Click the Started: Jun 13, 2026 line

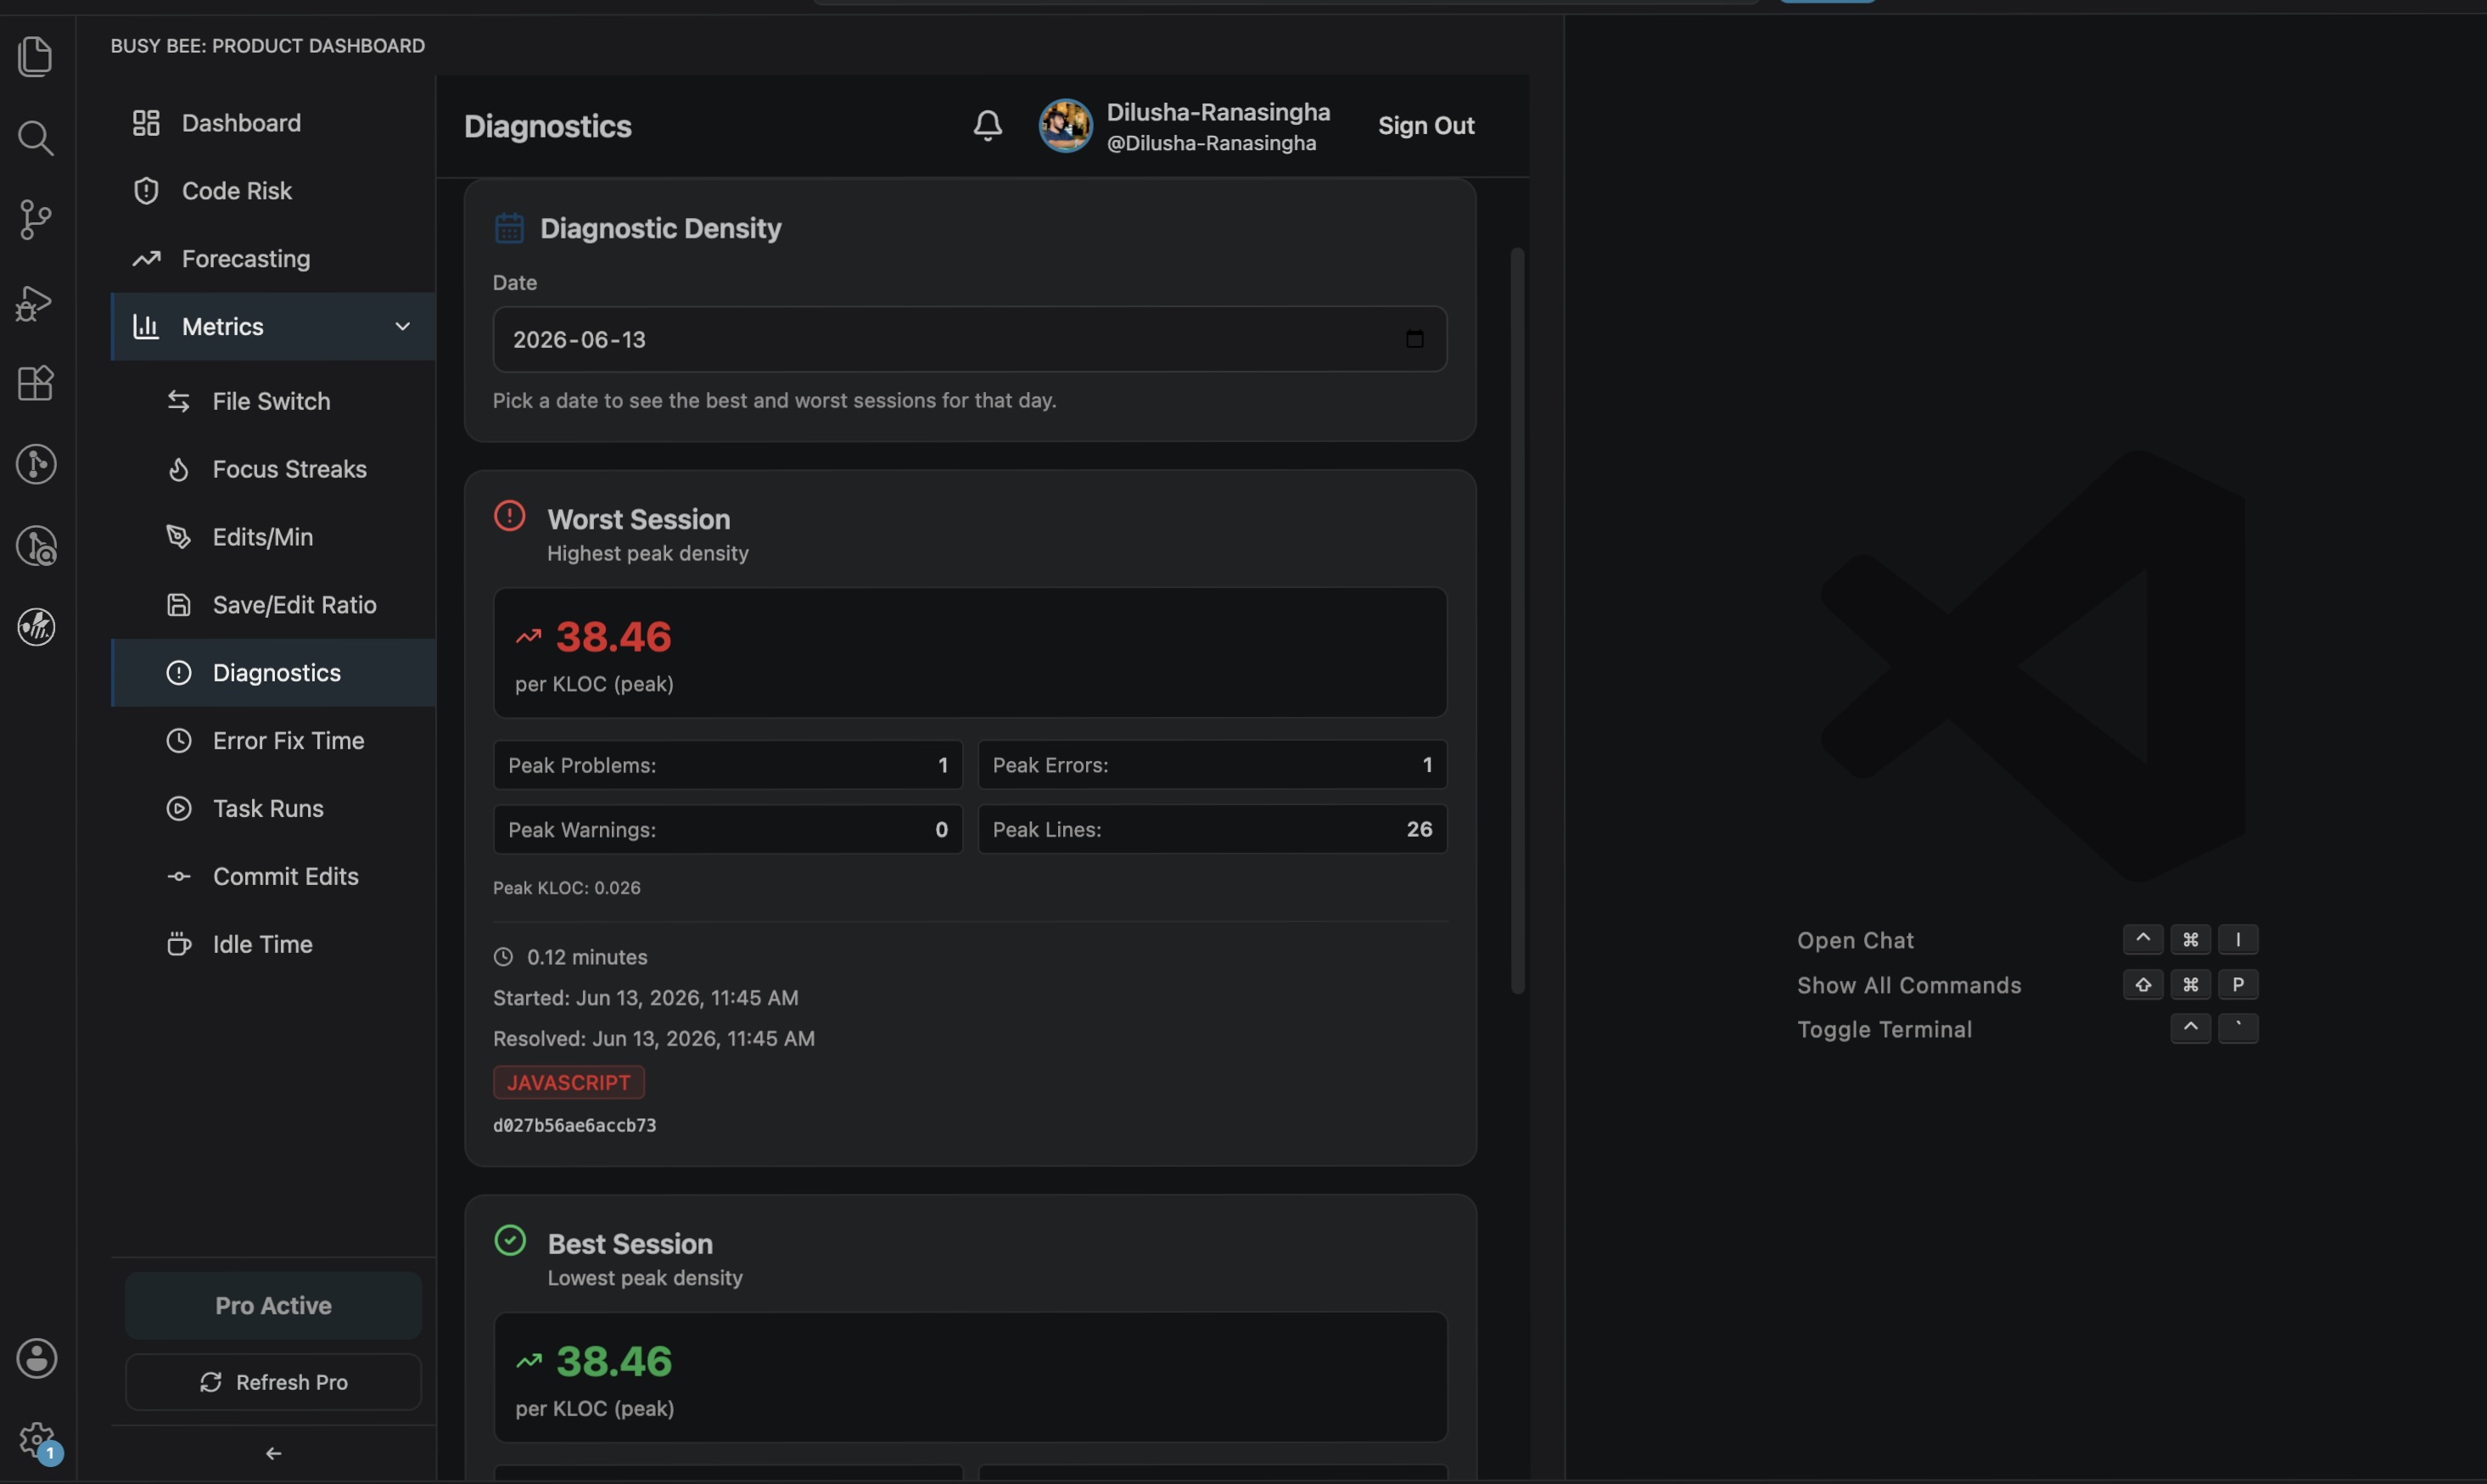[645, 998]
